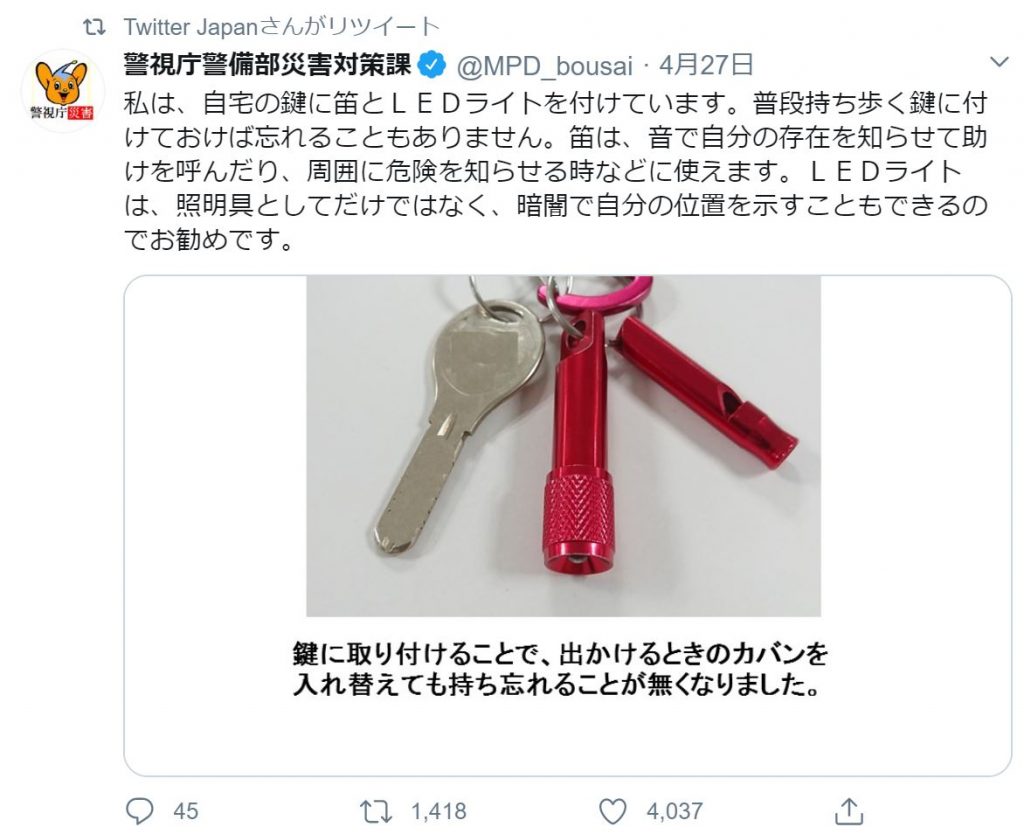View the 4,037 likes count

point(675,811)
